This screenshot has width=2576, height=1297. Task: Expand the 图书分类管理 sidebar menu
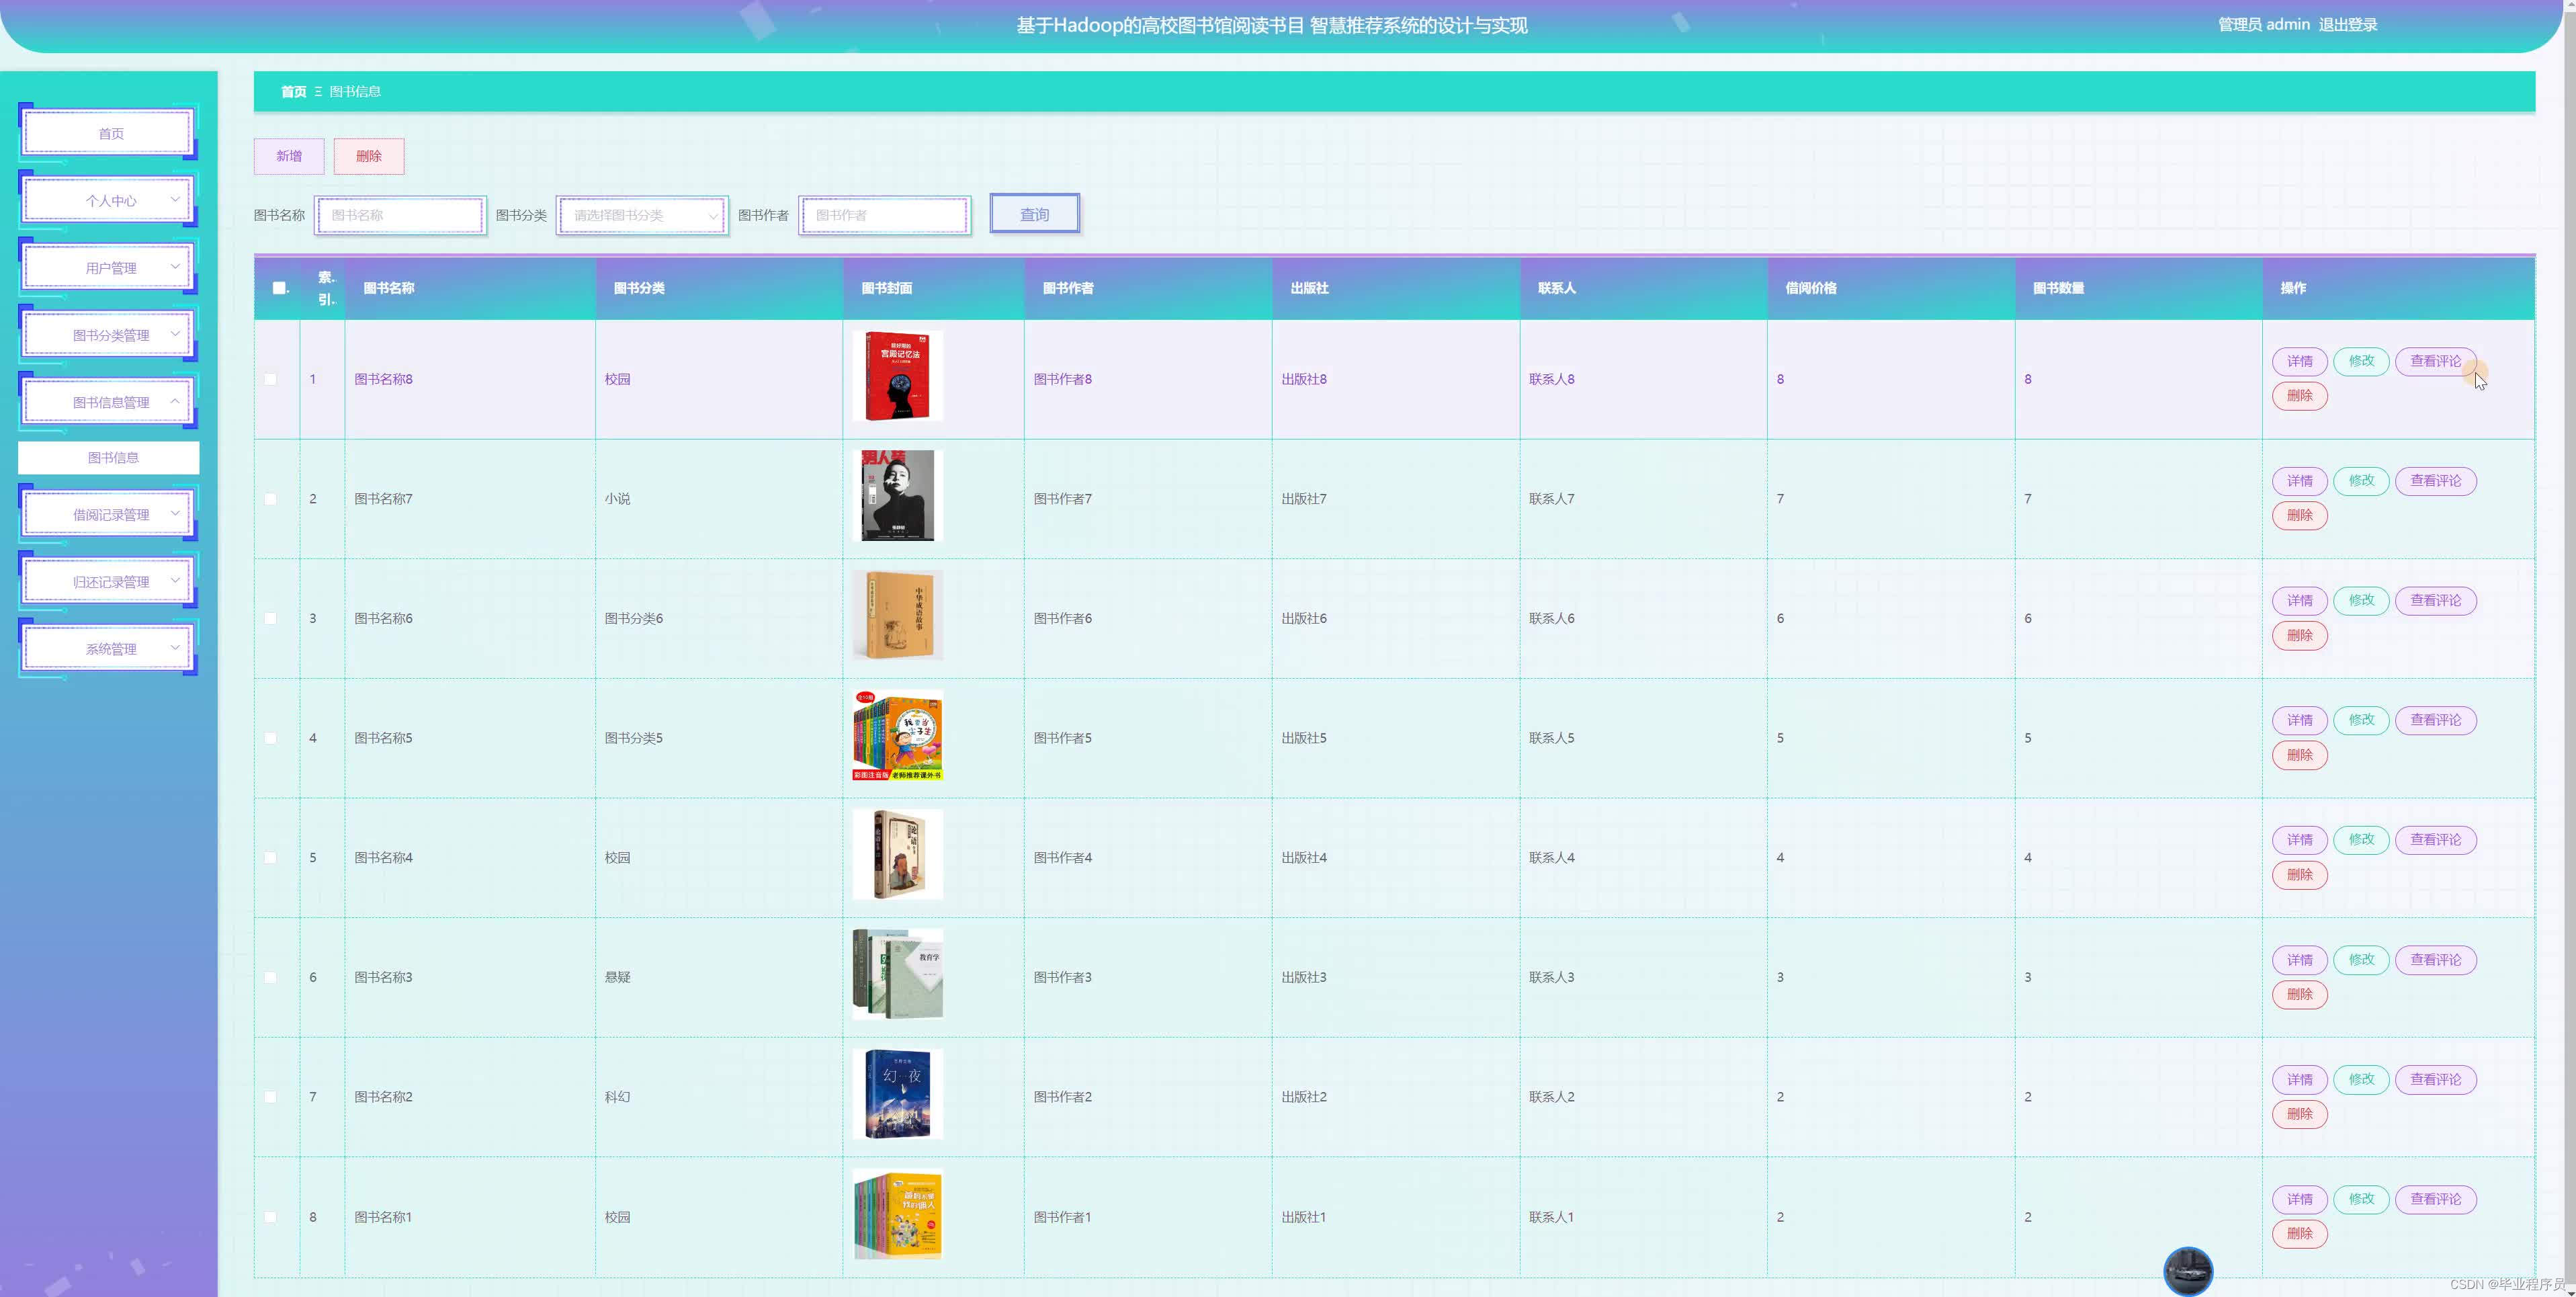coord(109,334)
